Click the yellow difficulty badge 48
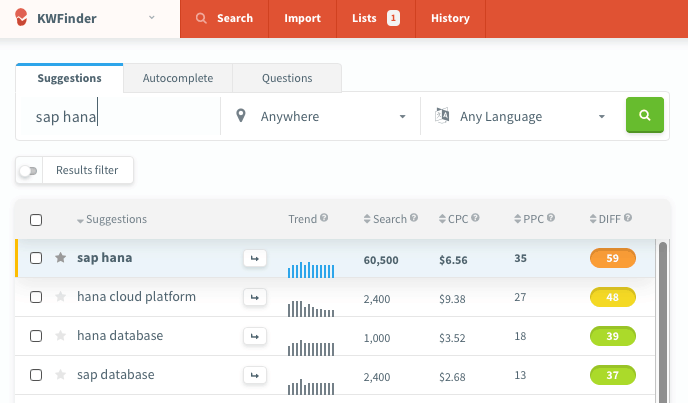This screenshot has height=403, width=688. [613, 297]
